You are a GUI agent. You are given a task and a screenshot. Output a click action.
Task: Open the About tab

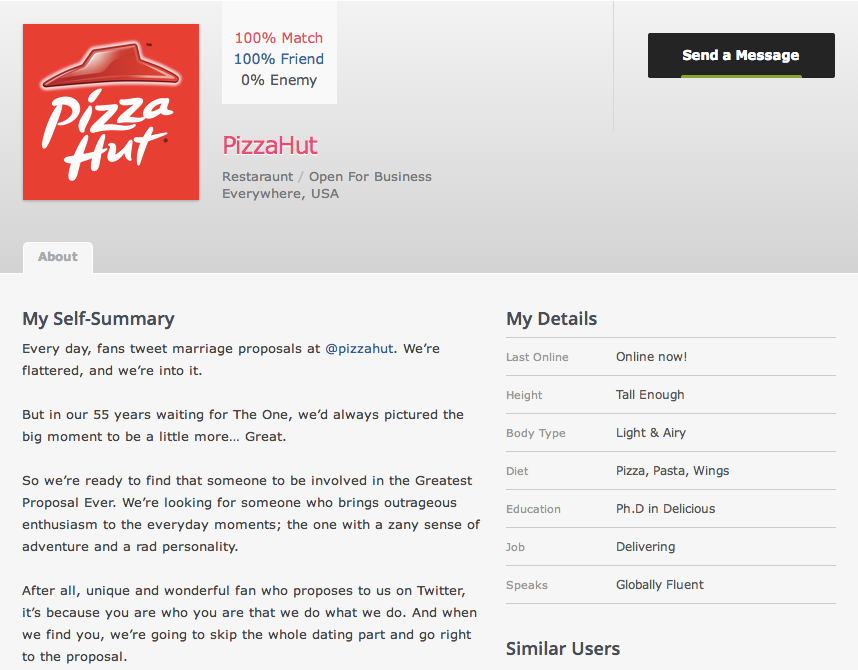click(58, 257)
